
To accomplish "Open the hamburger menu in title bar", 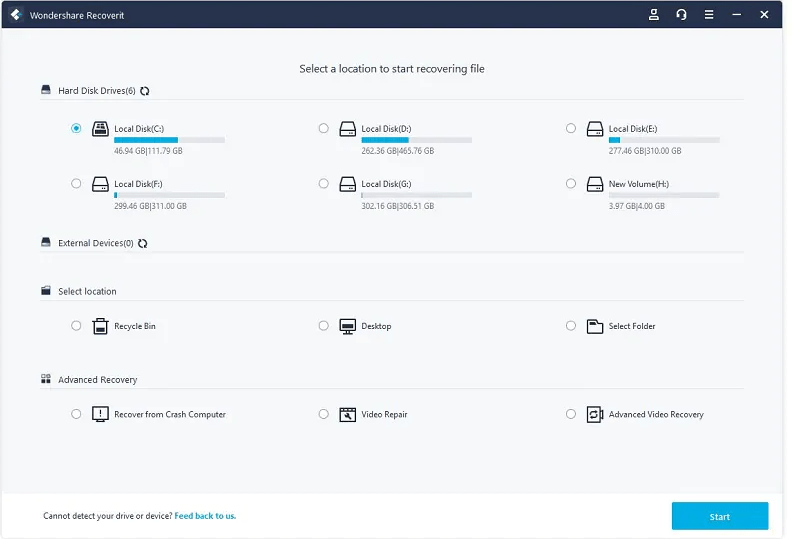I will click(709, 14).
